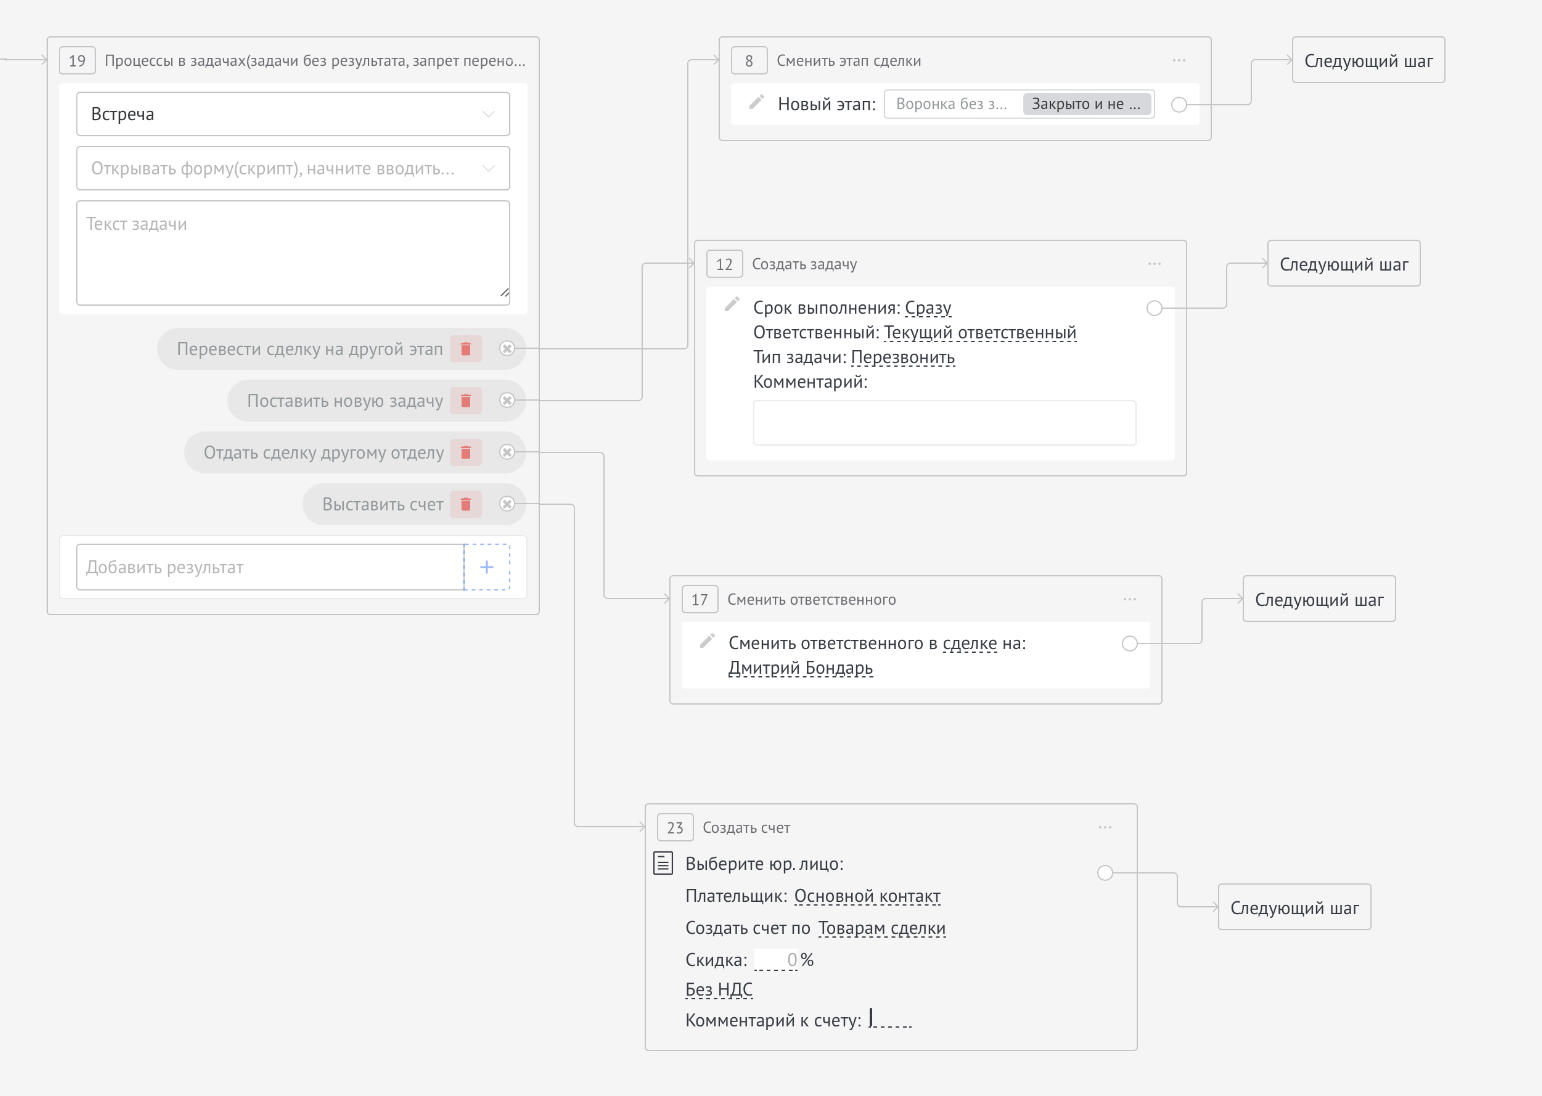1542x1096 pixels.
Task: Click the 'Без НДС' tax option
Action: pos(719,990)
